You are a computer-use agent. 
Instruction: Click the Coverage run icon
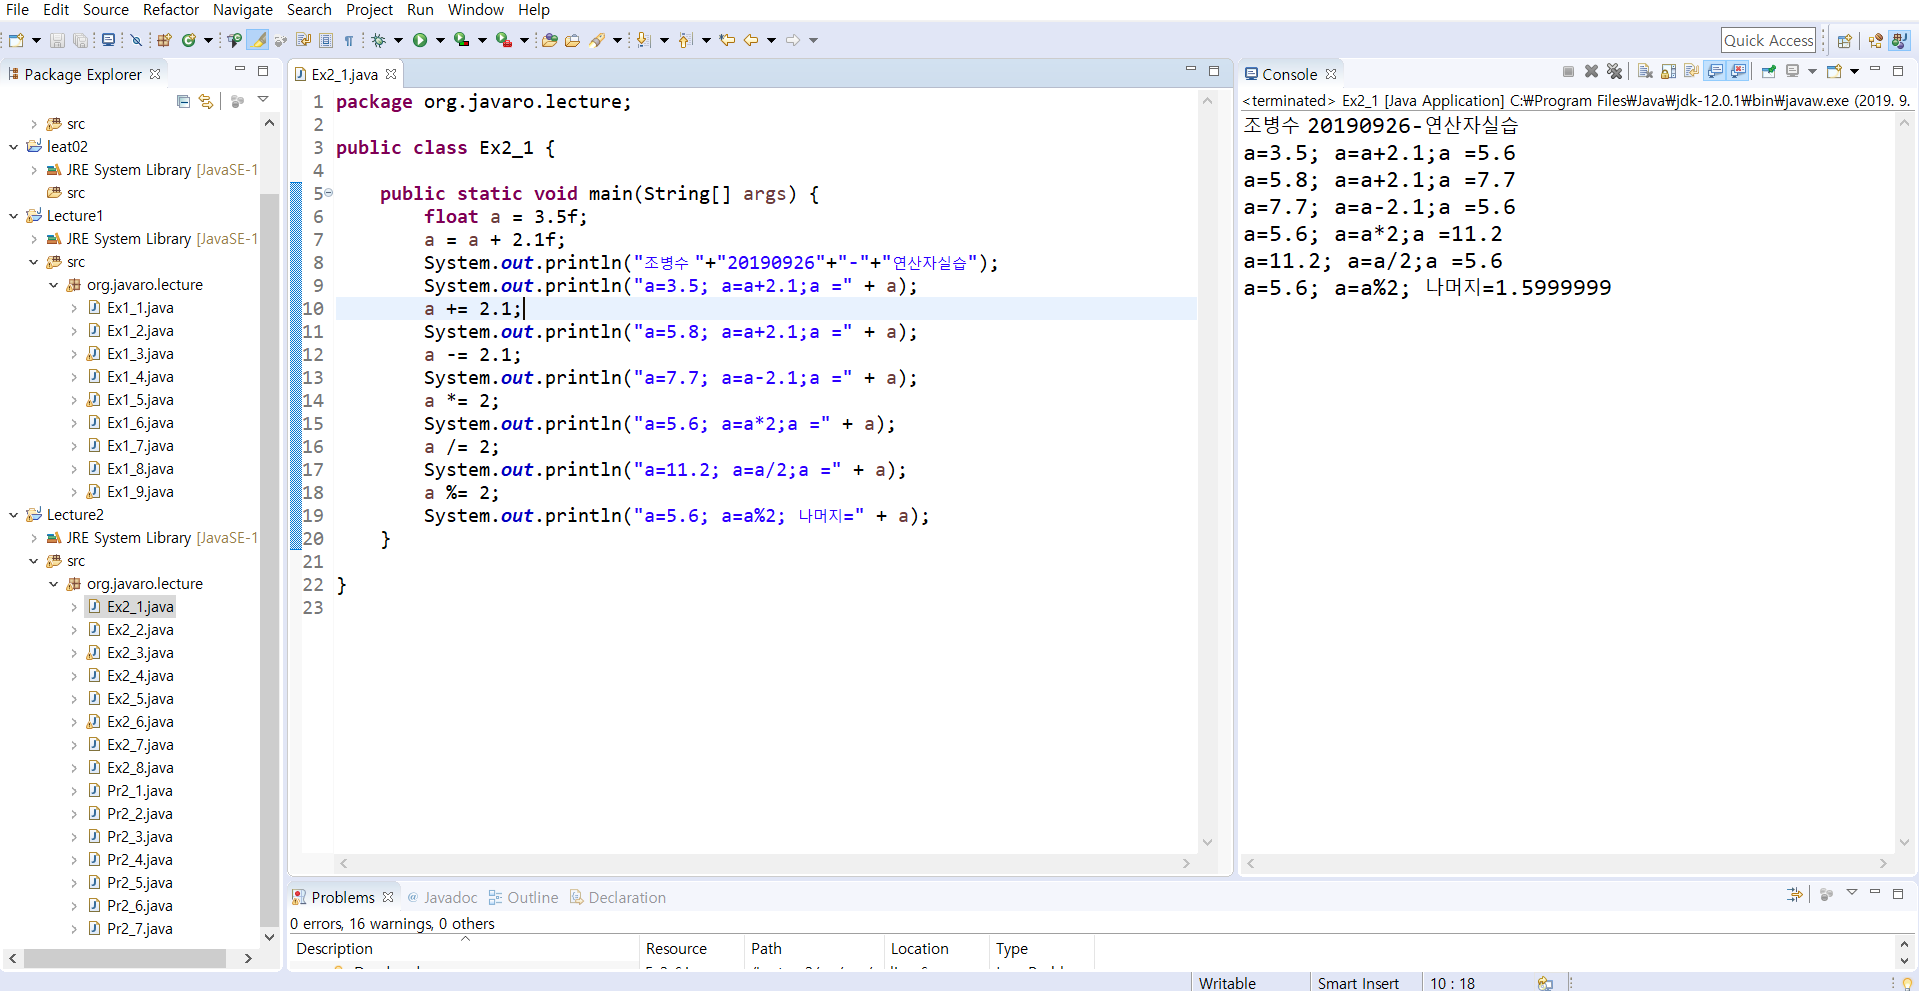point(461,40)
